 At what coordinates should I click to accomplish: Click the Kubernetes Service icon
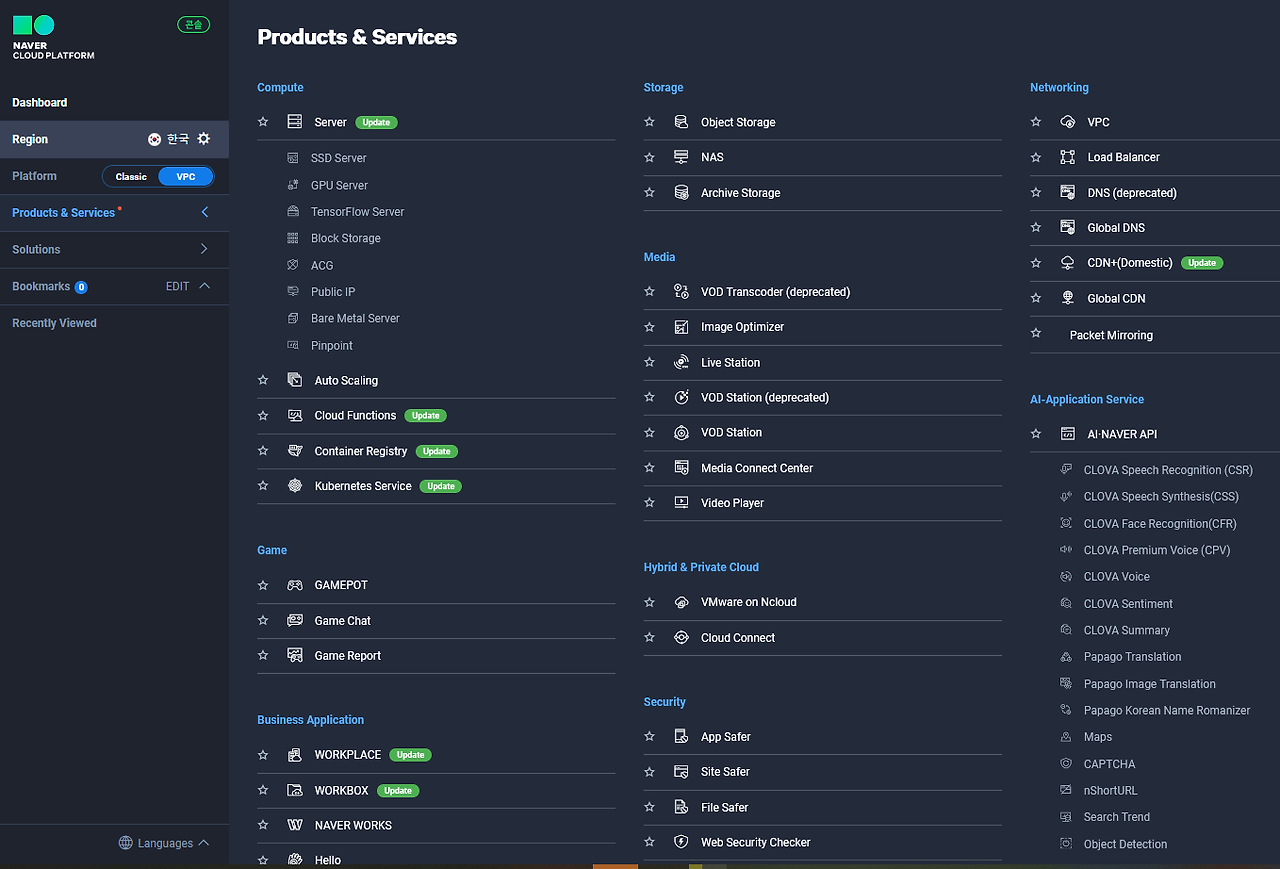pos(295,486)
